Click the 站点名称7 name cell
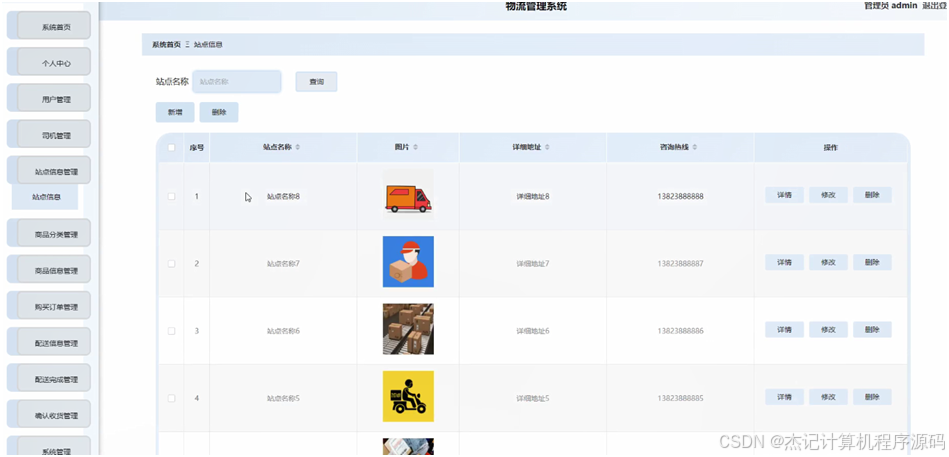The width and height of the screenshot is (949, 457). [x=283, y=263]
